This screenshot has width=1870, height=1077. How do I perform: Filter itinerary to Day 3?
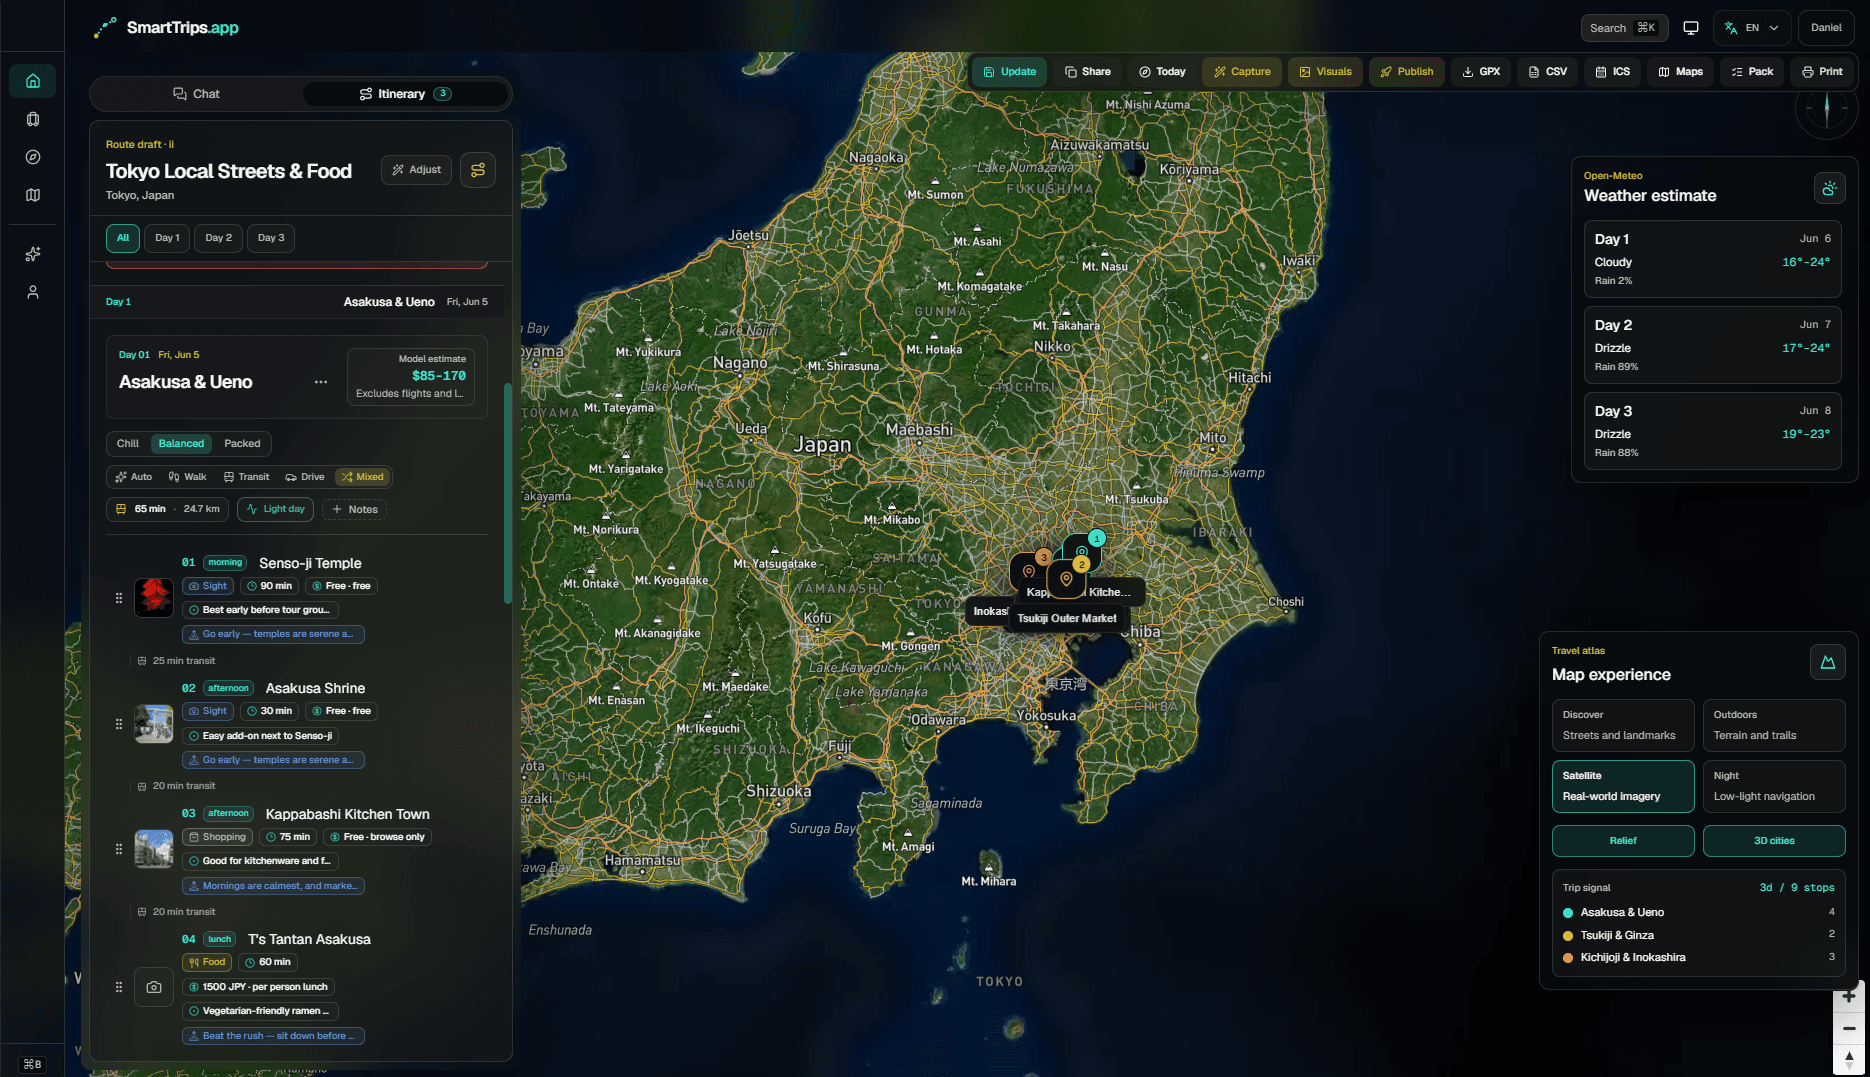coord(271,238)
